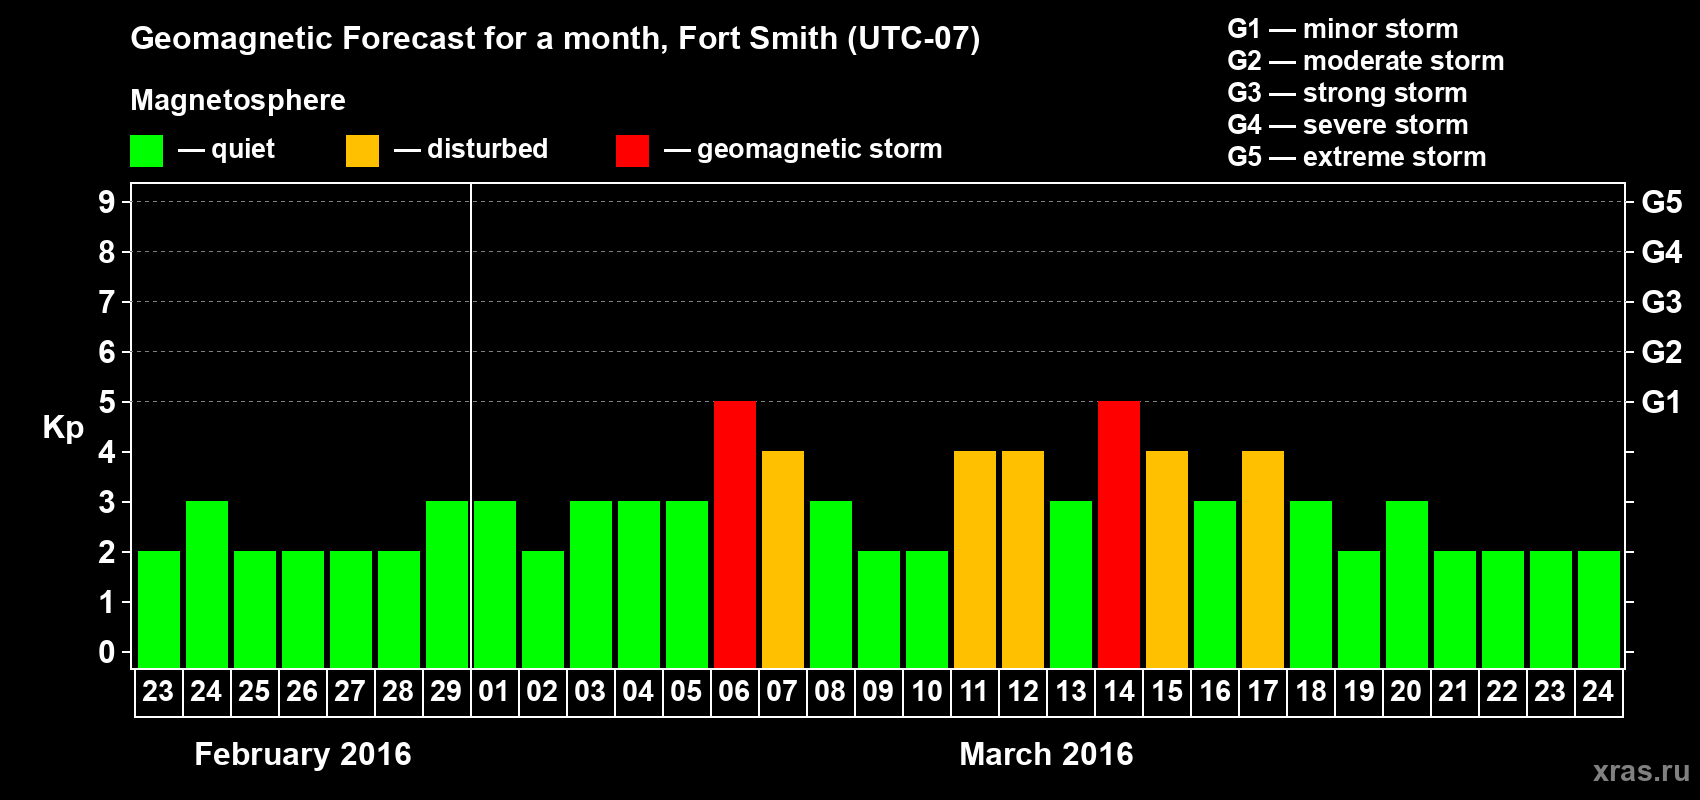
Task: Select the green bar for March 08
Action: click(x=831, y=584)
